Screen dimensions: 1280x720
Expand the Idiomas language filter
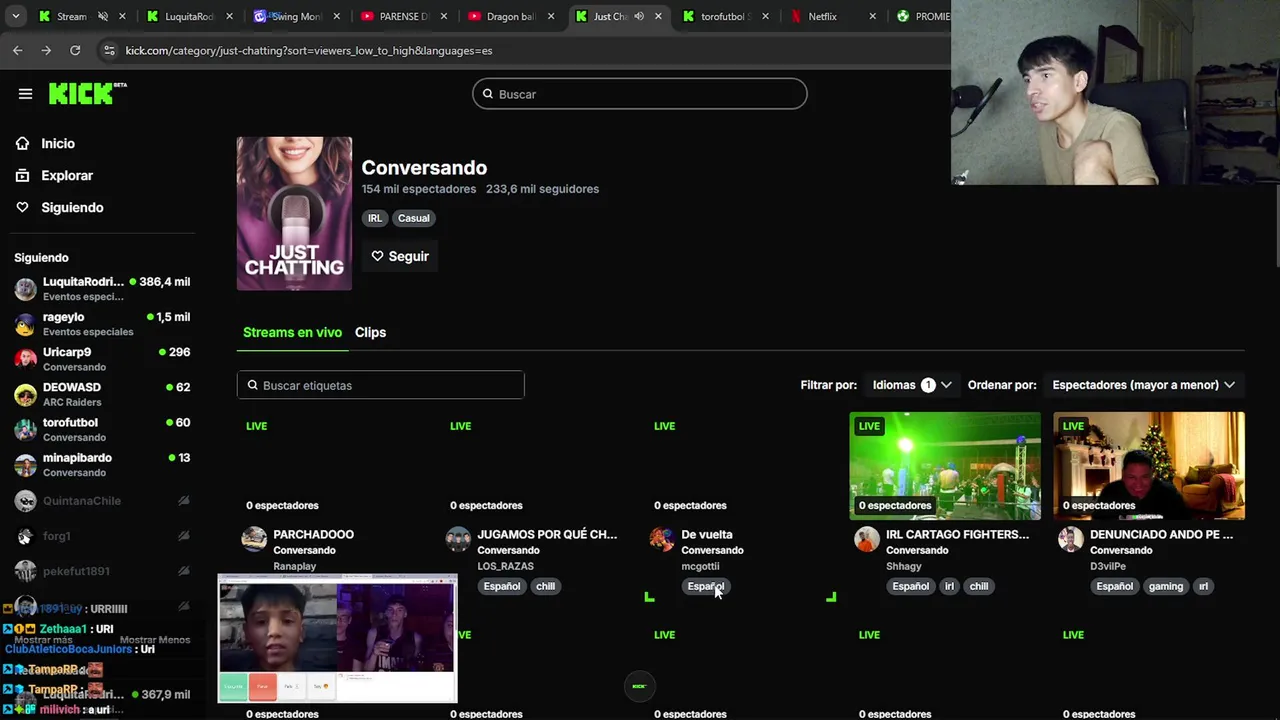click(x=912, y=385)
